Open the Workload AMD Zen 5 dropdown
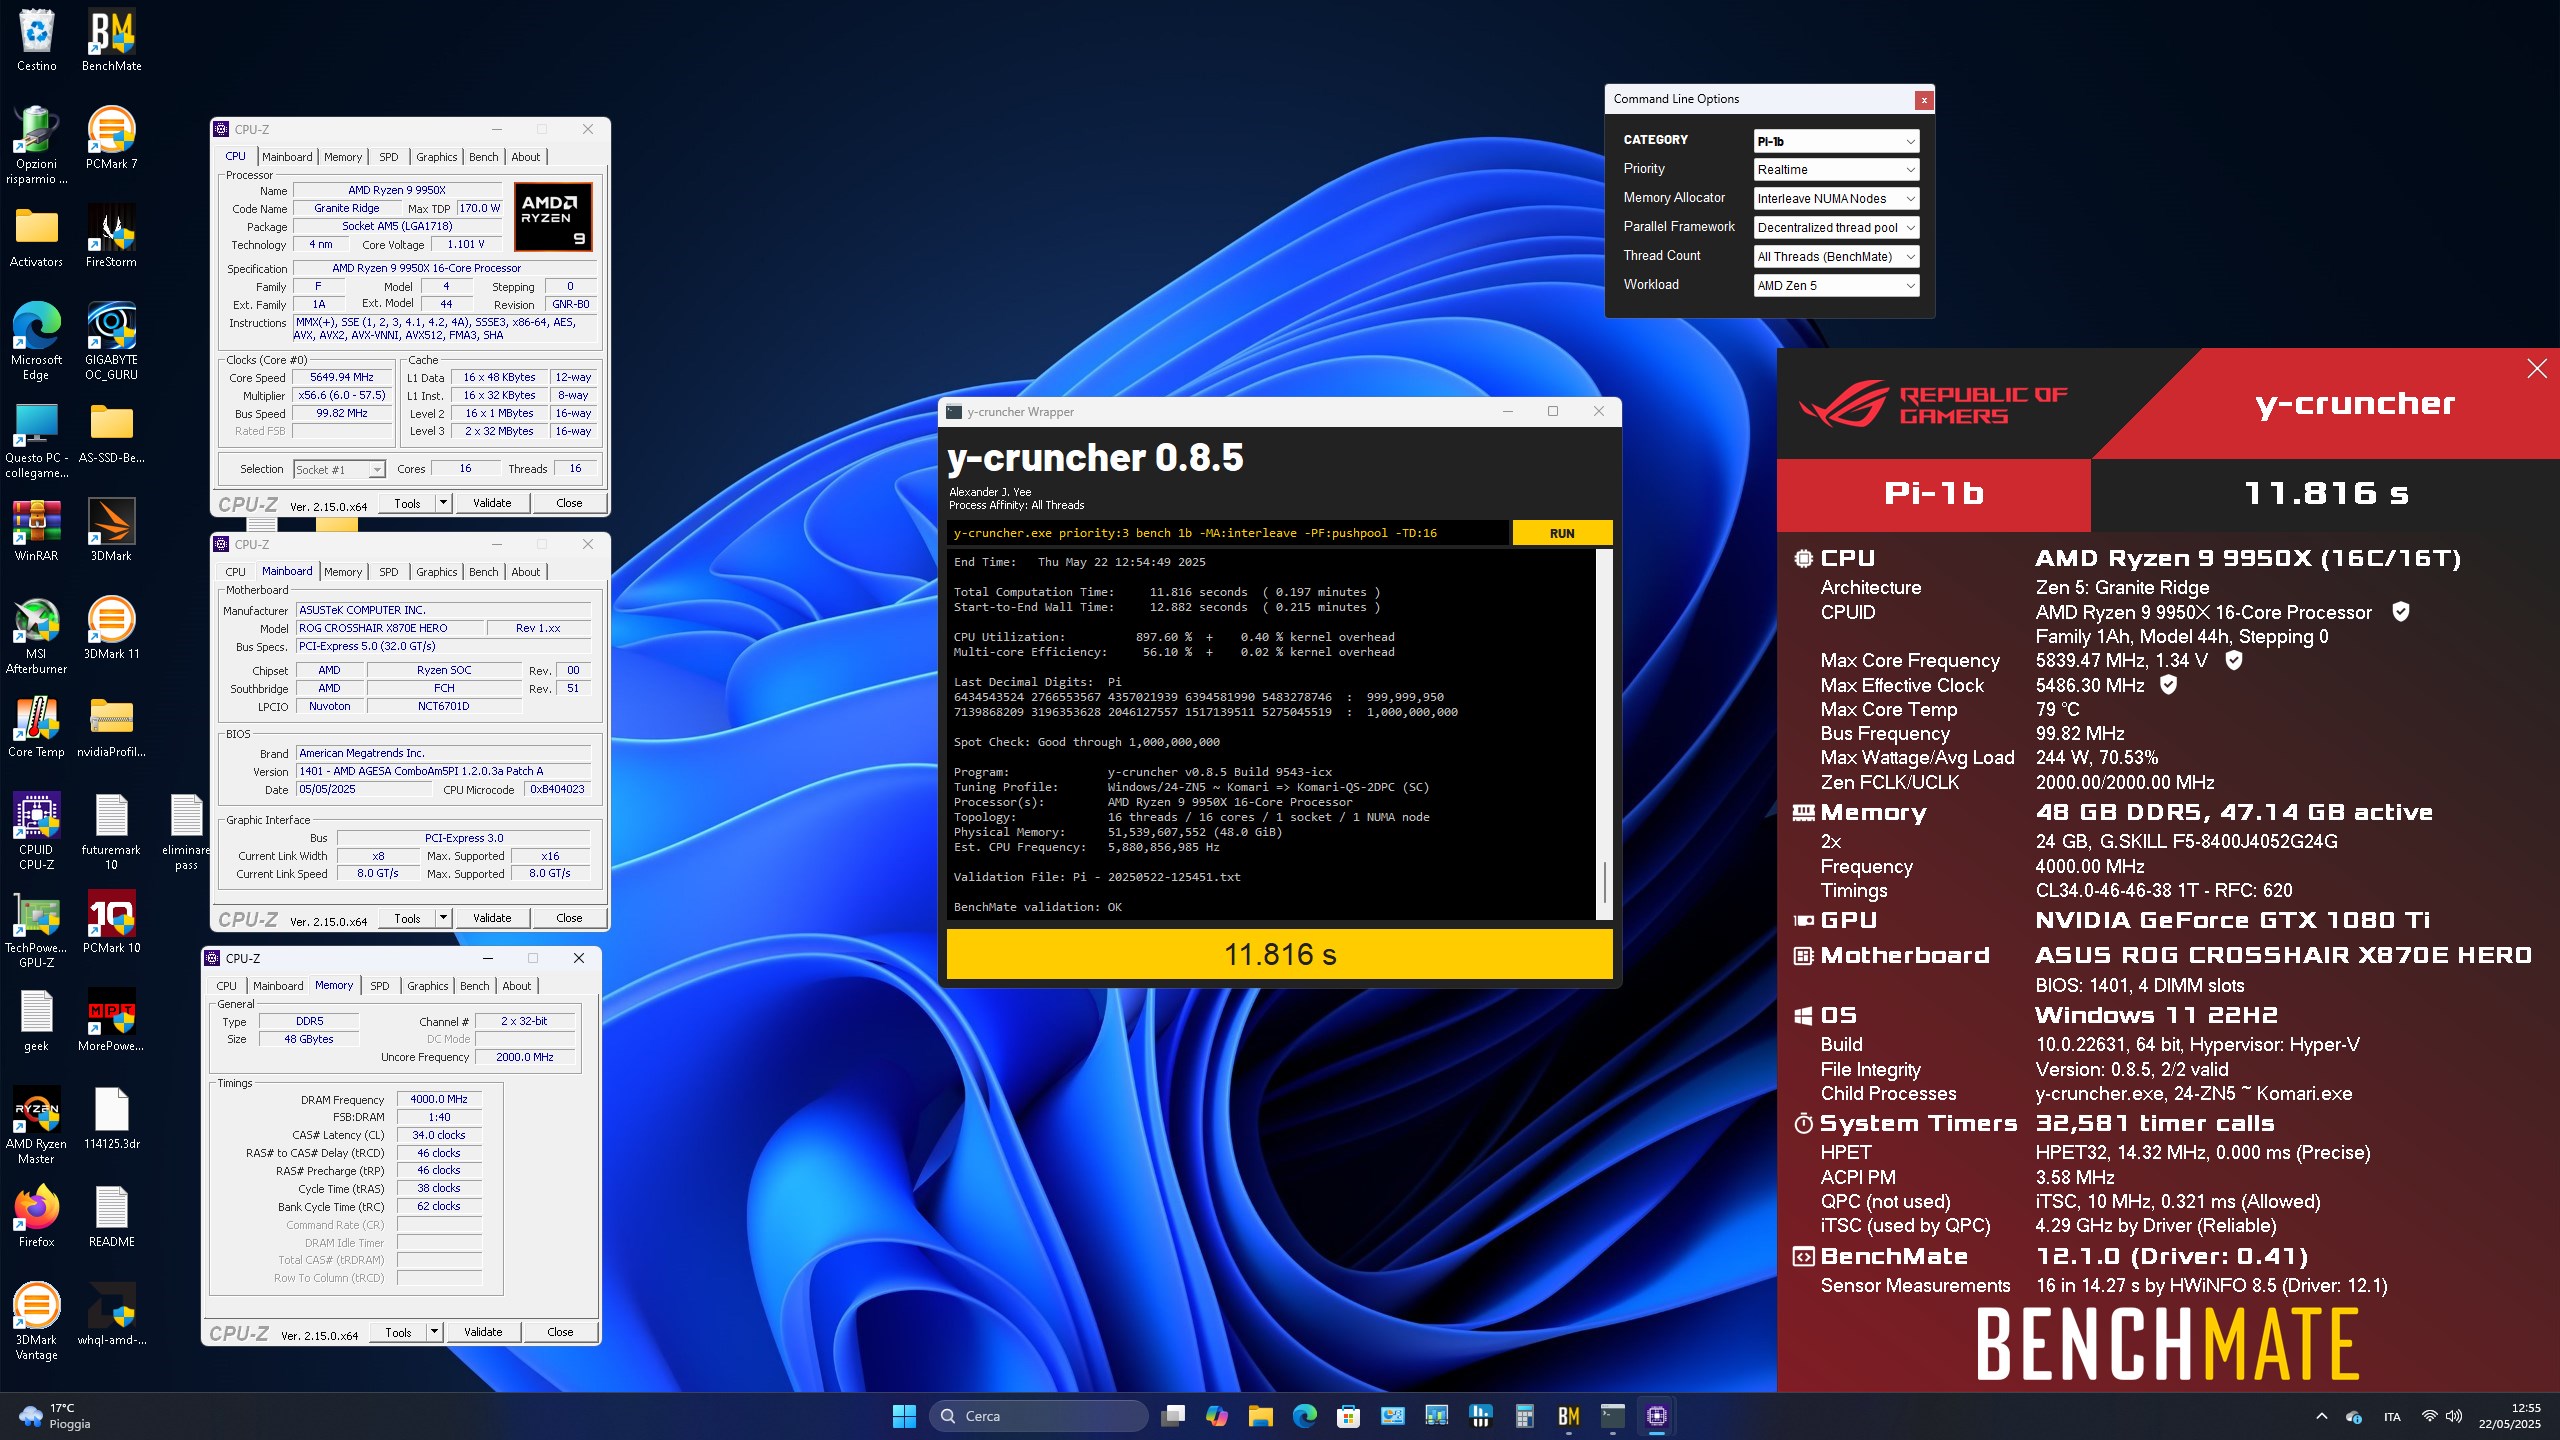Image resolution: width=2560 pixels, height=1440 pixels. 1836,286
